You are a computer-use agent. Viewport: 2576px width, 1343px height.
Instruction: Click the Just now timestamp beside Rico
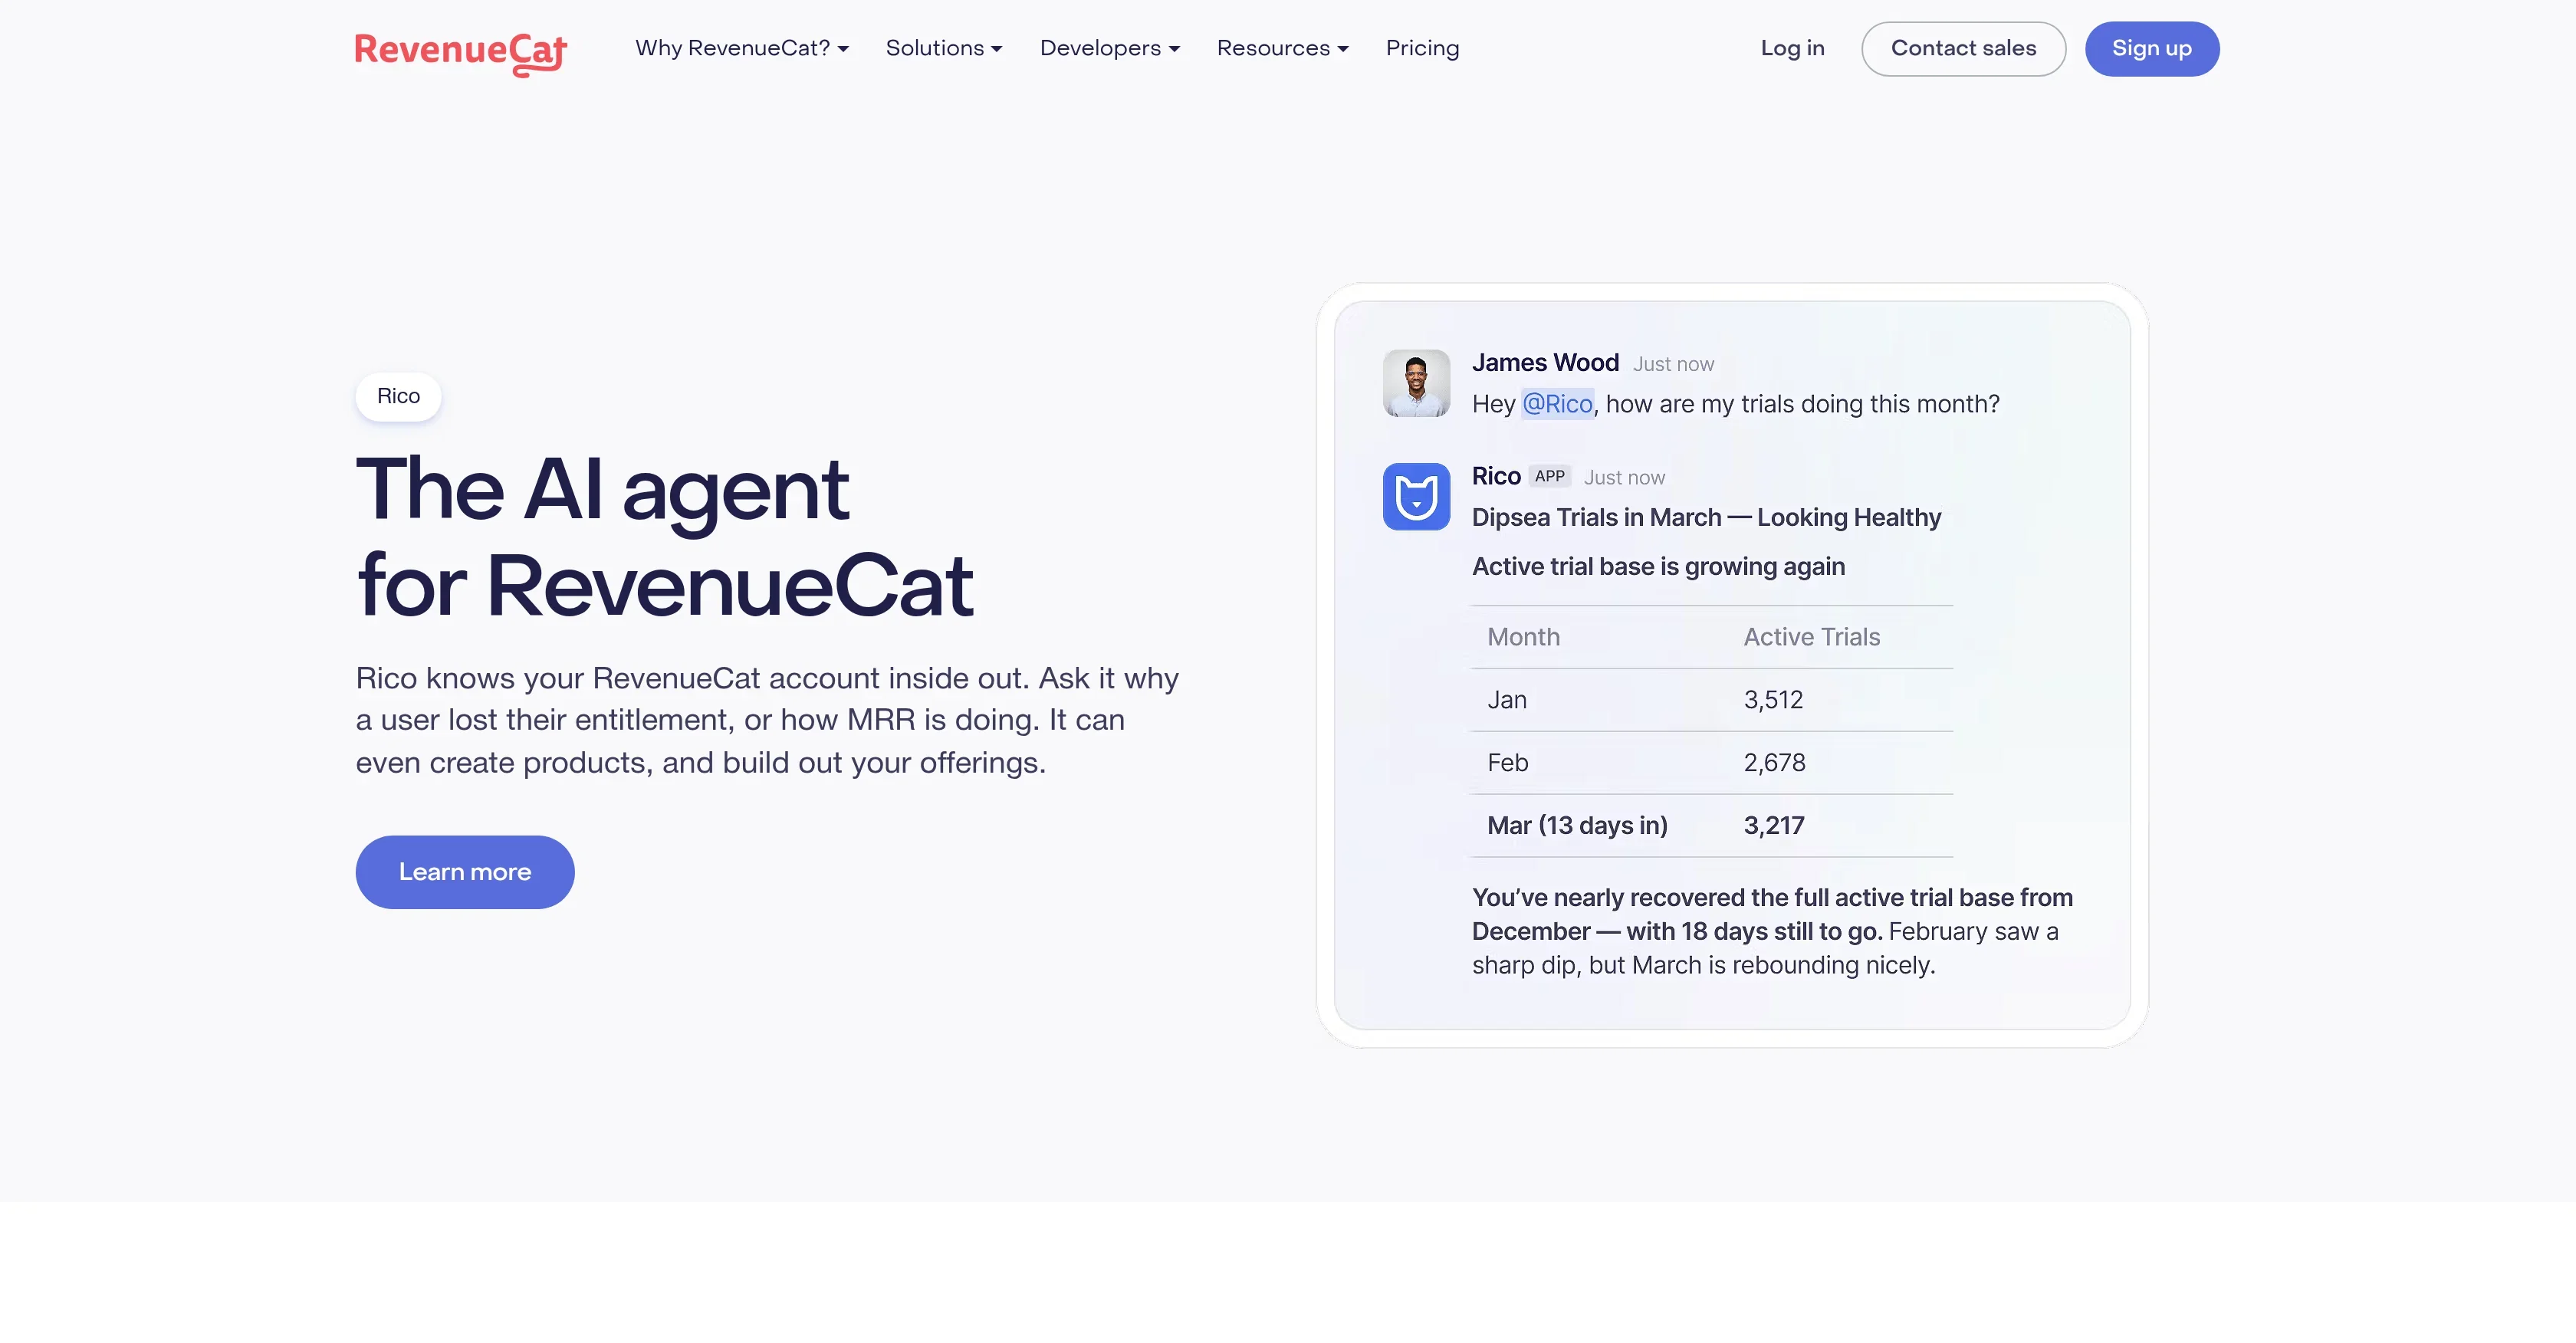(x=1624, y=478)
